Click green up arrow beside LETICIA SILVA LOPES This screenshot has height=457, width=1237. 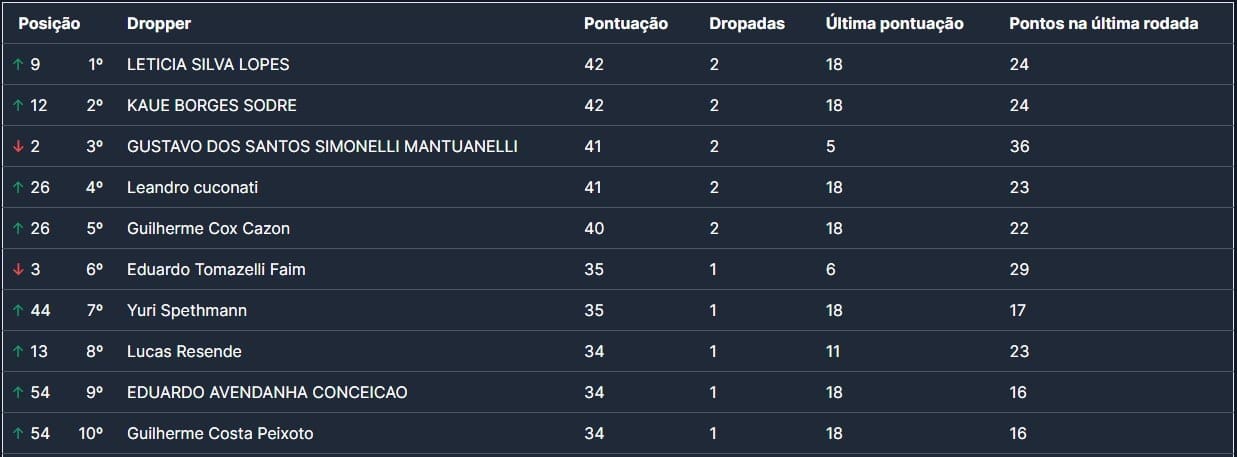(x=17, y=64)
